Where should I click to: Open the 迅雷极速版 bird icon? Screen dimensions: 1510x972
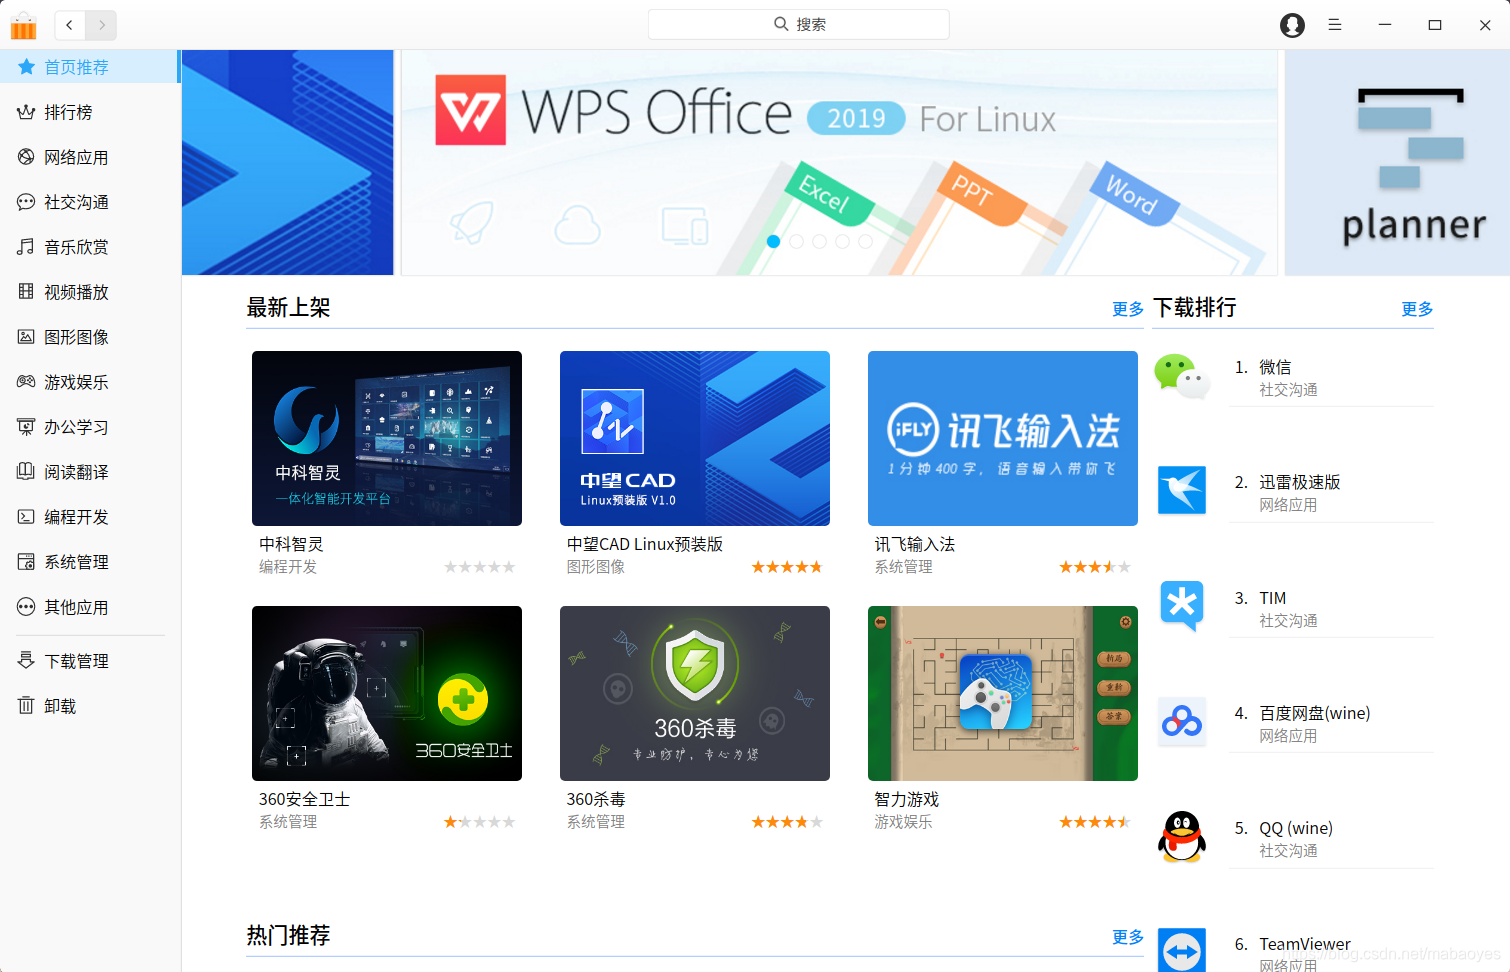click(1182, 490)
